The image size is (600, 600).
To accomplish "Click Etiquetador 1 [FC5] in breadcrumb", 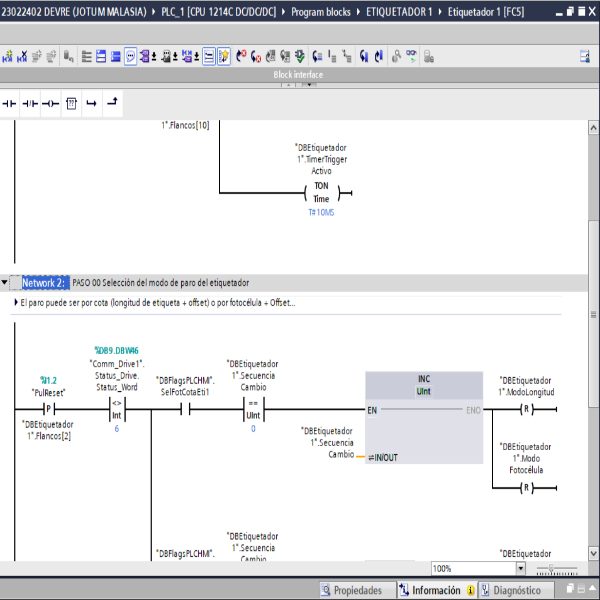I will point(486,12).
